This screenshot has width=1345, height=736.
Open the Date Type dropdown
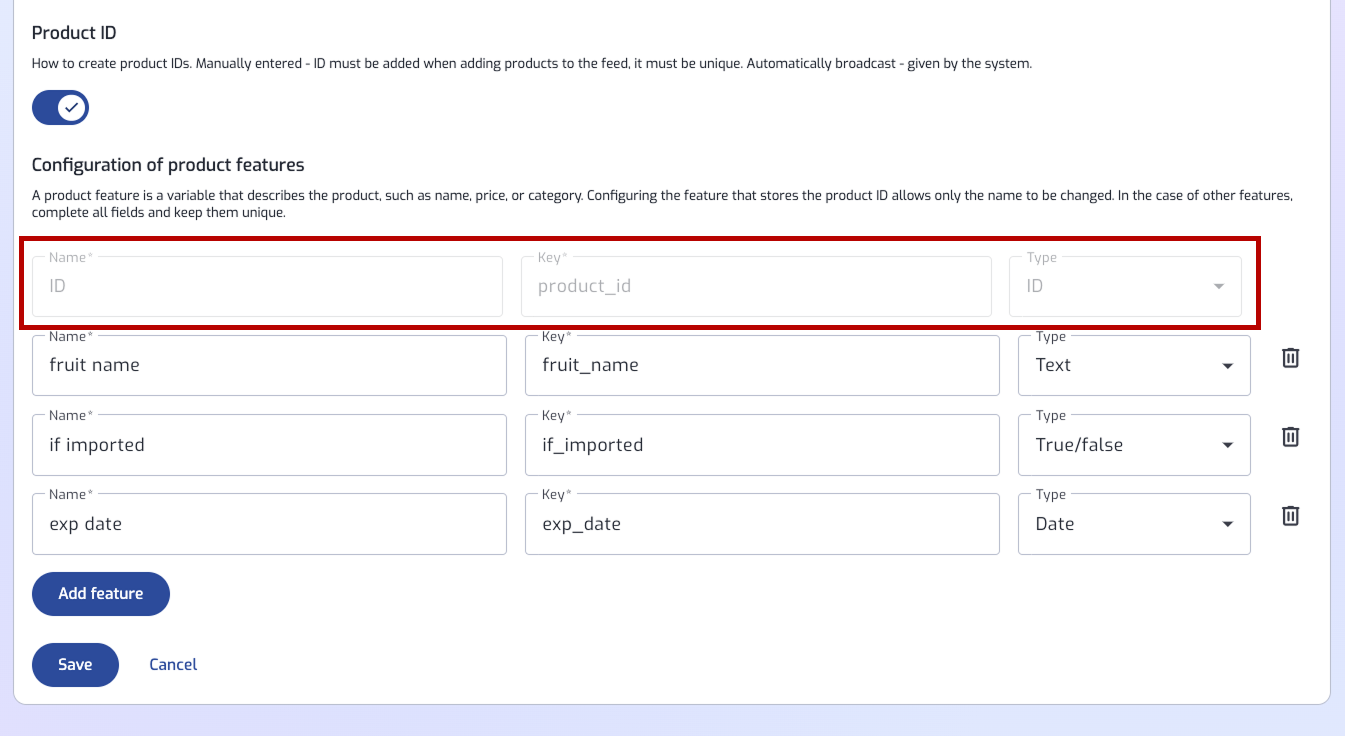pyautogui.click(x=1134, y=524)
